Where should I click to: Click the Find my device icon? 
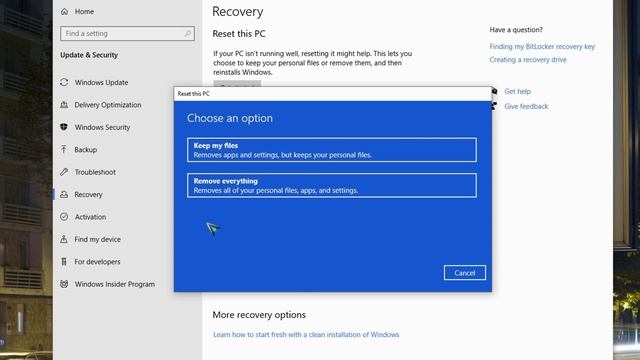pos(64,239)
